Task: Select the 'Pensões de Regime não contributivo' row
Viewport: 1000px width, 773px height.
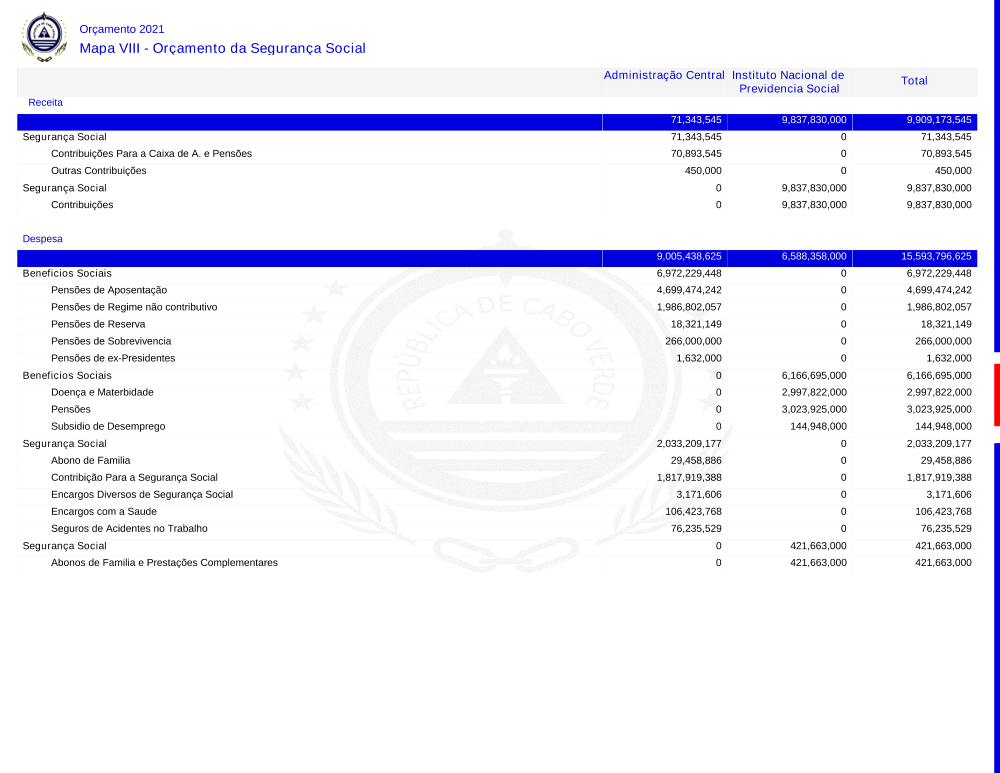Action: (134, 307)
